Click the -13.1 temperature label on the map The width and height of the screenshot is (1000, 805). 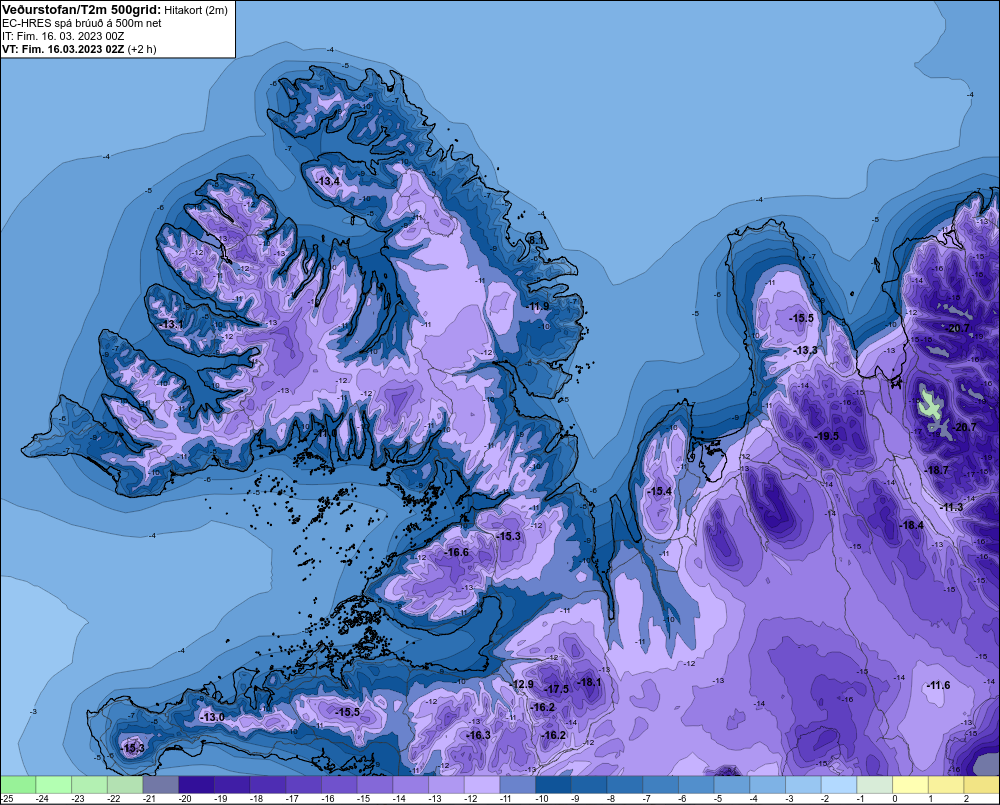[172, 324]
